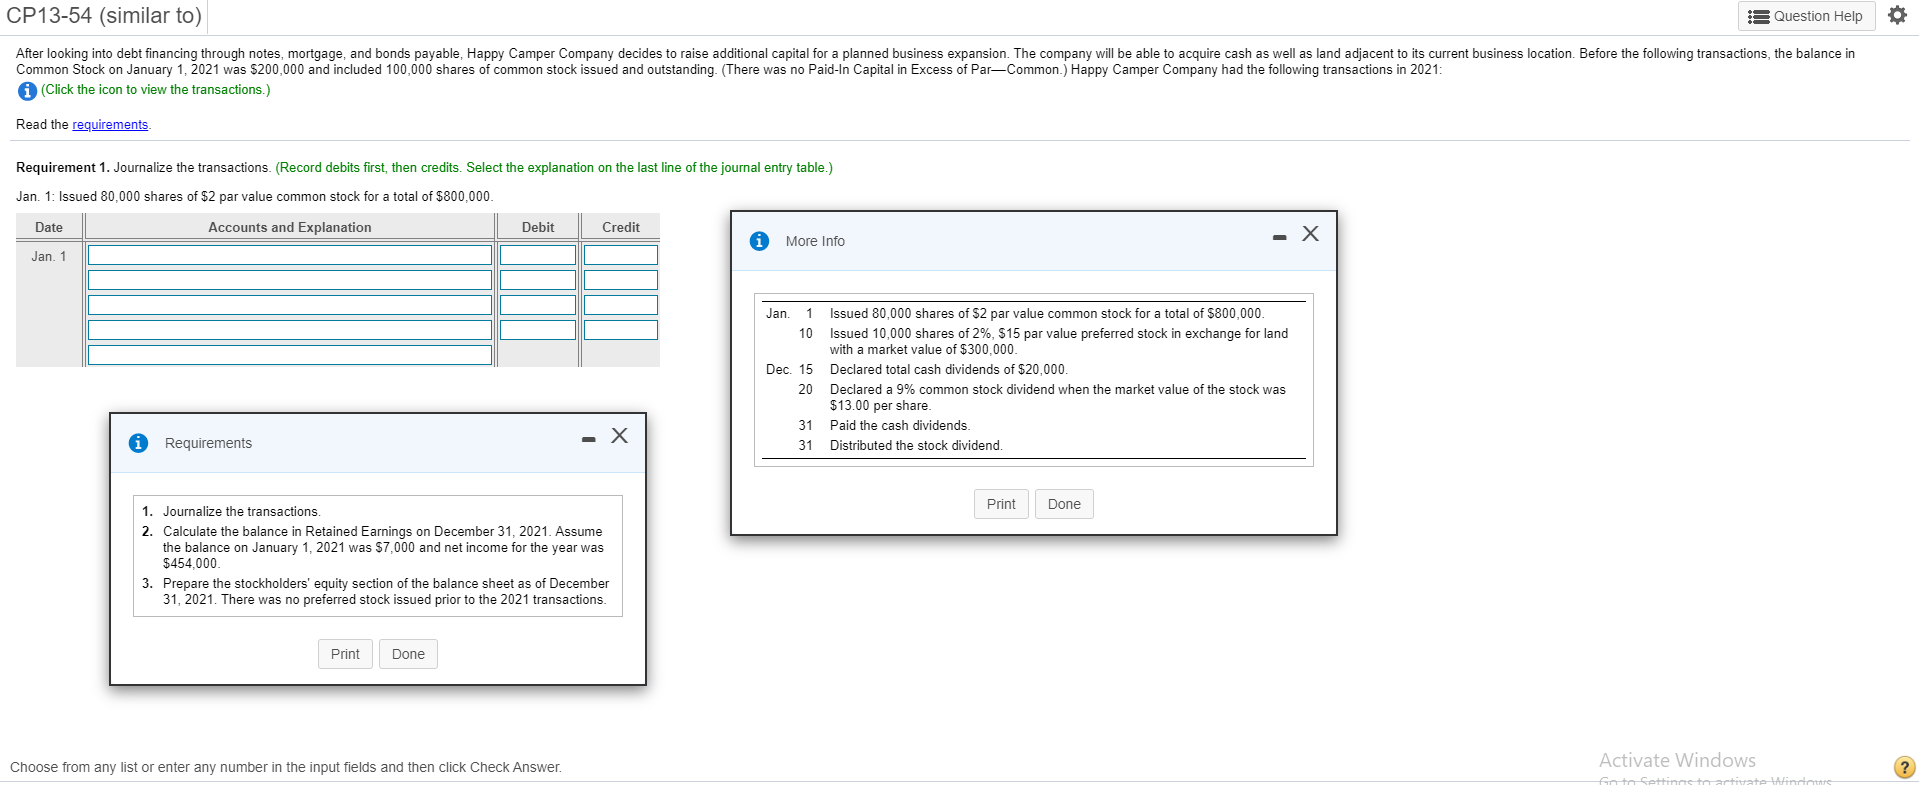This screenshot has height=785, width=1919.
Task: Click the 'Debit' column header
Action: 538,228
